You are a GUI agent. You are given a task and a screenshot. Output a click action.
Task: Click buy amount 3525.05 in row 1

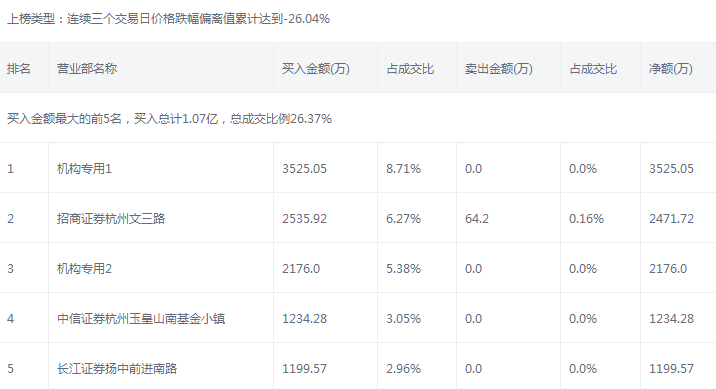click(x=305, y=168)
